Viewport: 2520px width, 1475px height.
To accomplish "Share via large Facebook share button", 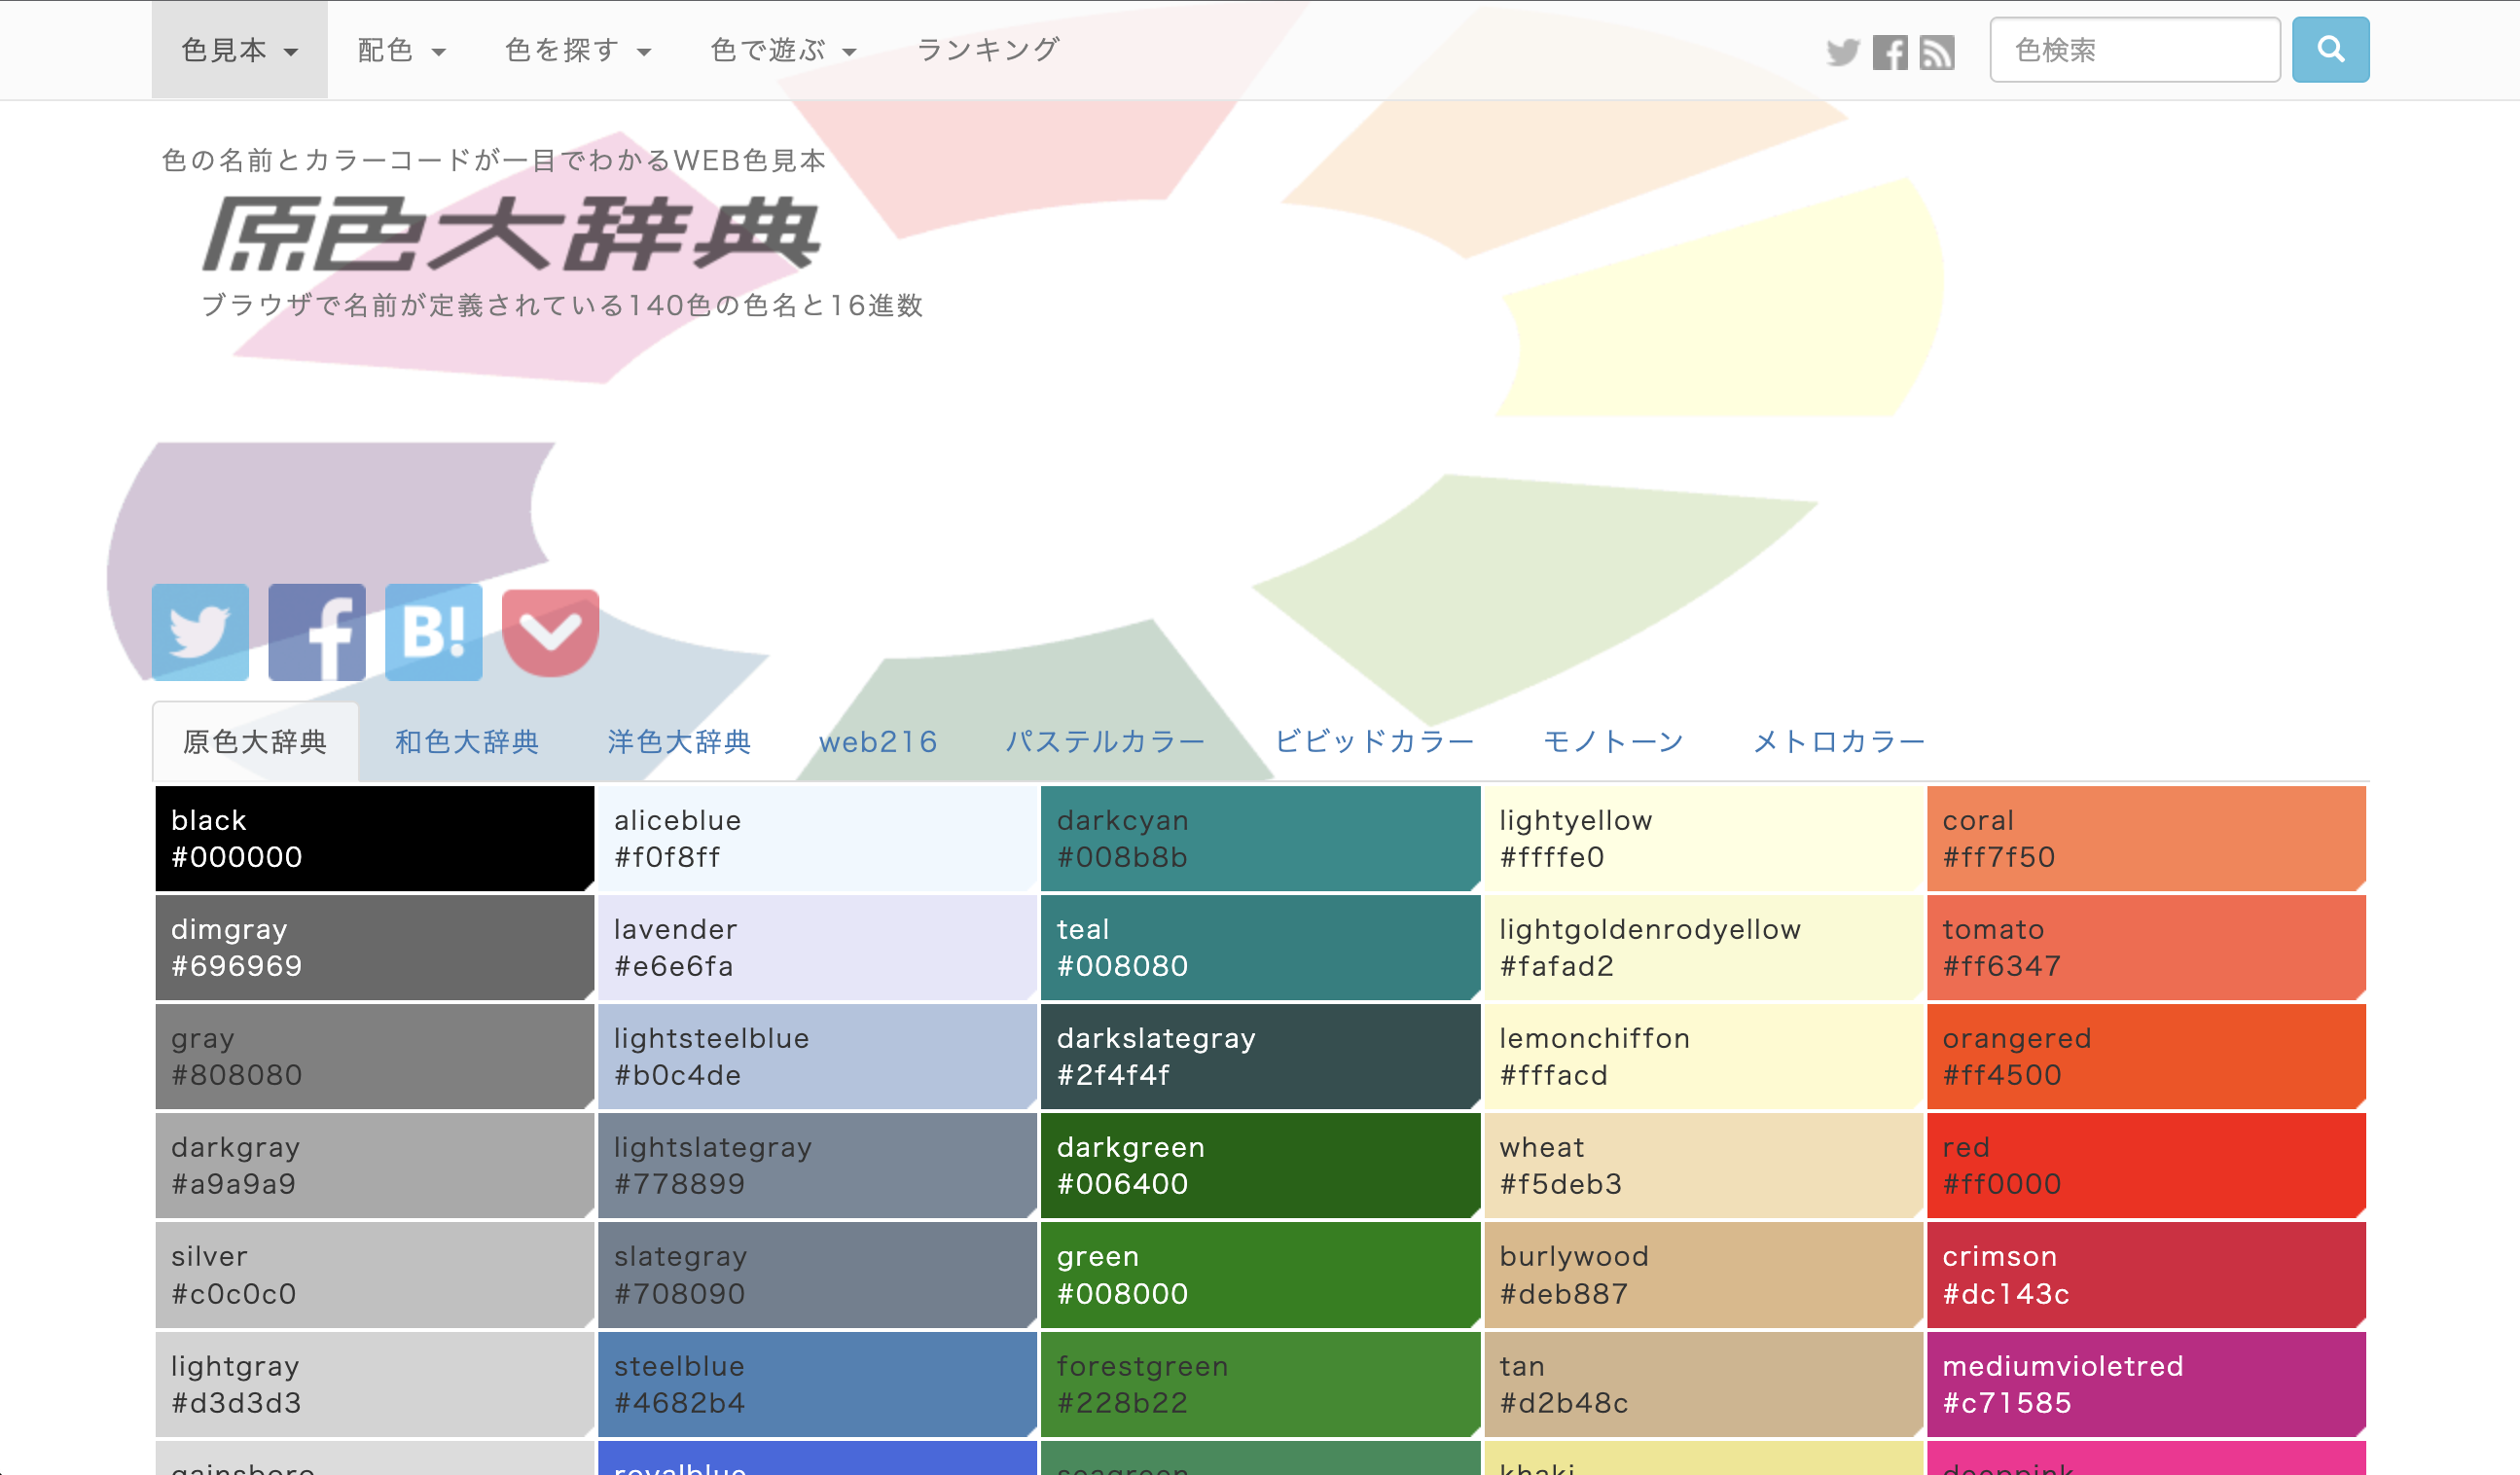I will [x=317, y=632].
